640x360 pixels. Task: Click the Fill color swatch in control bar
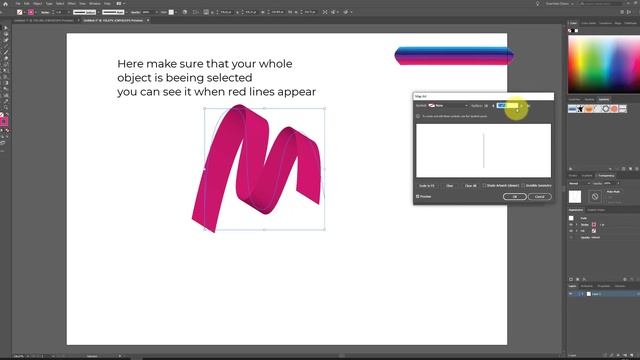pyautogui.click(x=20, y=12)
